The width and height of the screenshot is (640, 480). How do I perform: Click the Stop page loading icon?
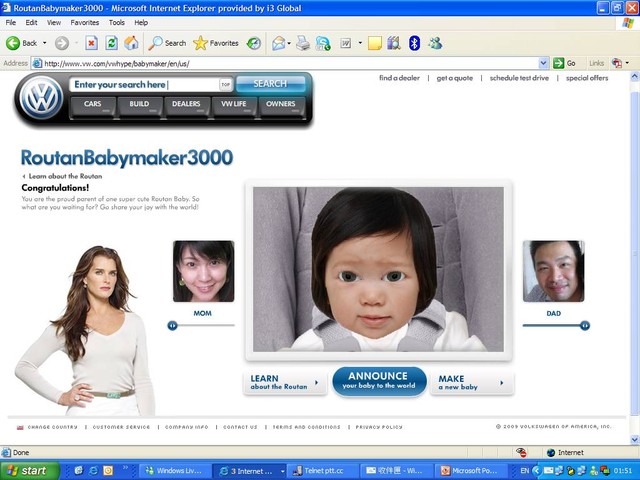click(91, 43)
